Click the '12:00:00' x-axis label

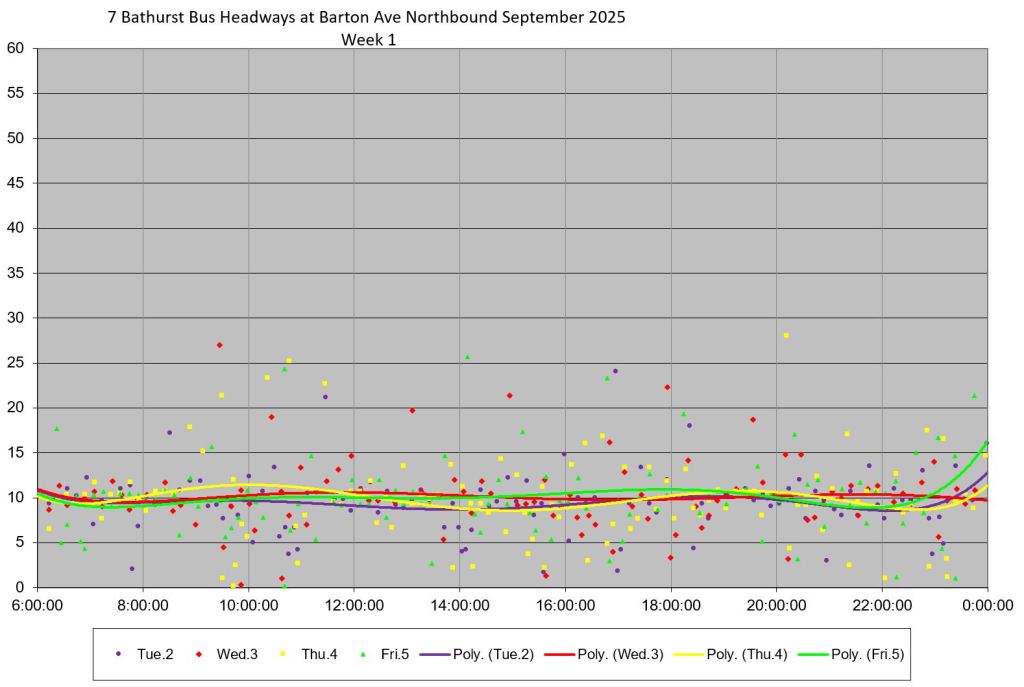pyautogui.click(x=354, y=605)
